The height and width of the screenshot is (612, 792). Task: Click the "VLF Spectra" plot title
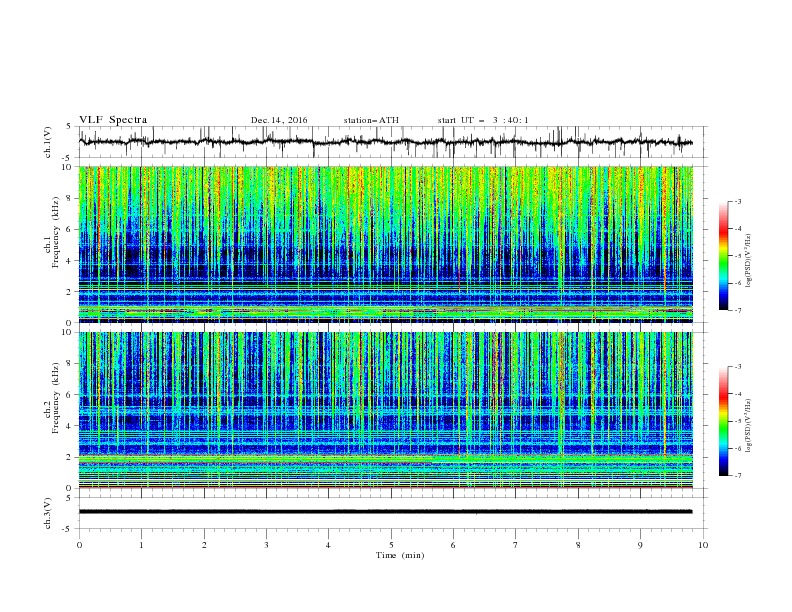coord(113,120)
